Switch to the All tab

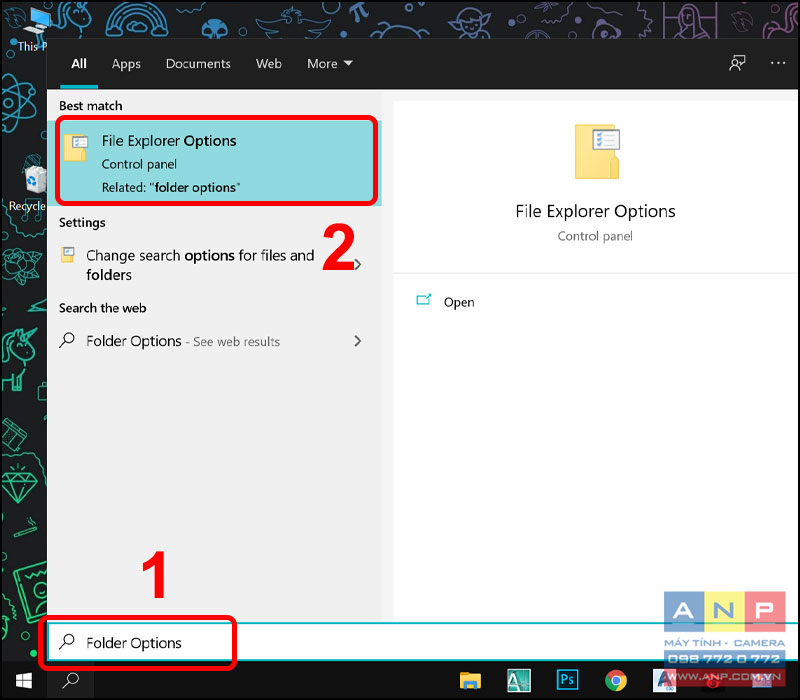point(79,64)
